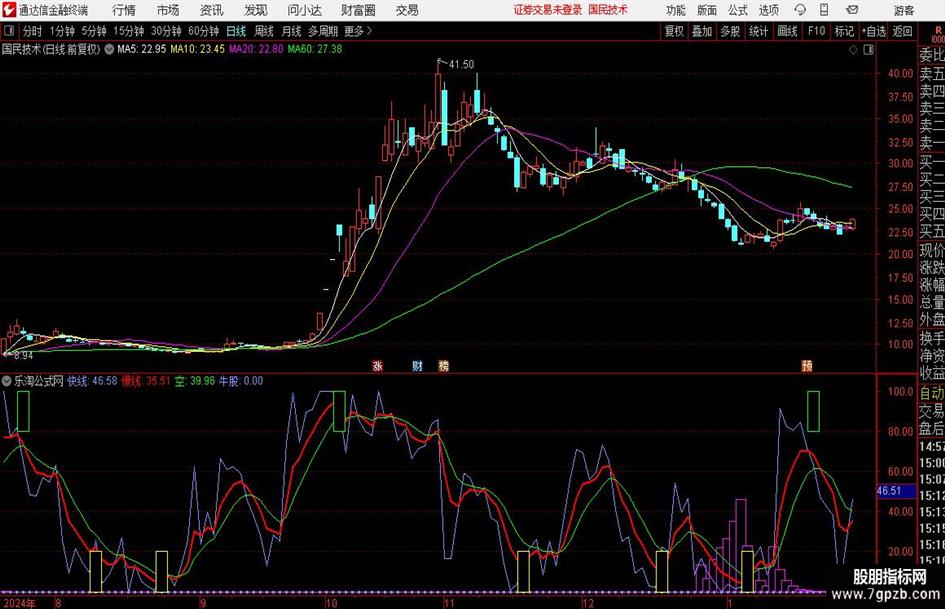This screenshot has width=945, height=609.
Task: Open the F10 company info
Action: click(x=817, y=31)
